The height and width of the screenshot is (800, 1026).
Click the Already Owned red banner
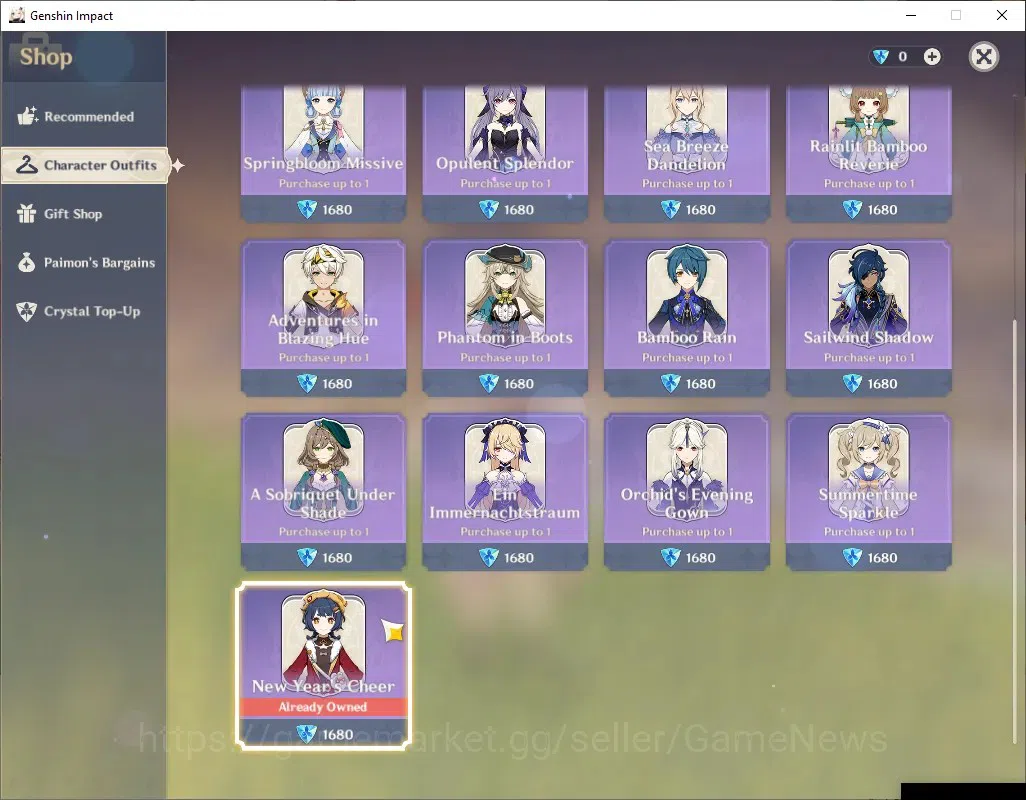pyautogui.click(x=323, y=707)
